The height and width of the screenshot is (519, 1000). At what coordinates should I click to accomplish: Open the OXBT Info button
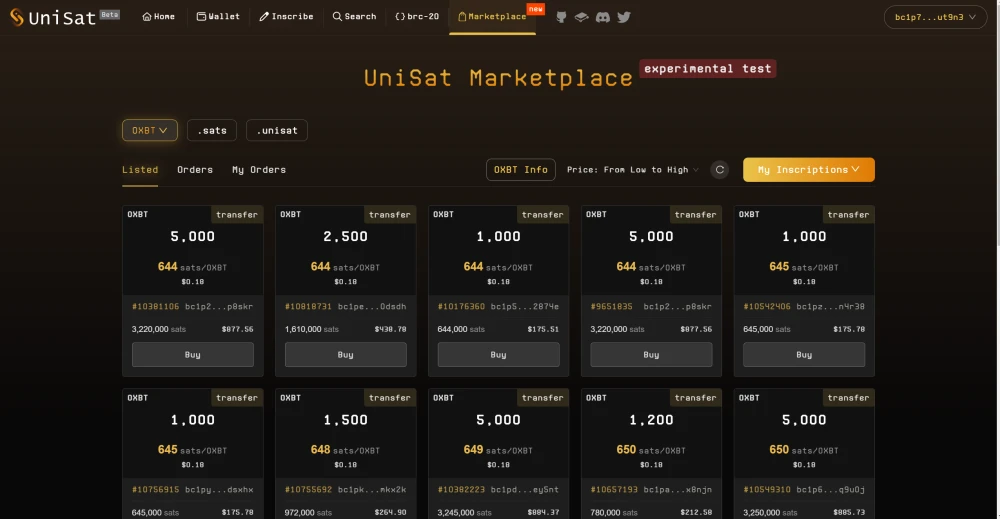[x=520, y=170]
